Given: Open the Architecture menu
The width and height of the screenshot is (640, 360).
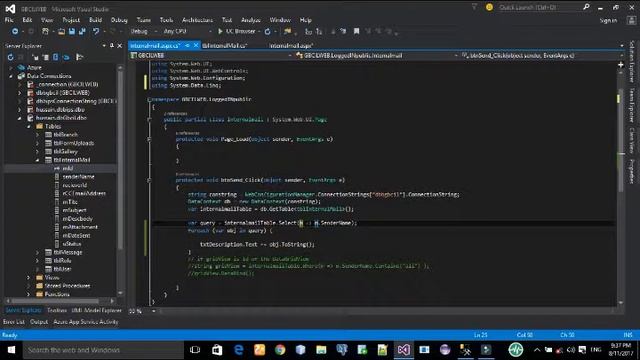Looking at the screenshot, I should point(198,20).
